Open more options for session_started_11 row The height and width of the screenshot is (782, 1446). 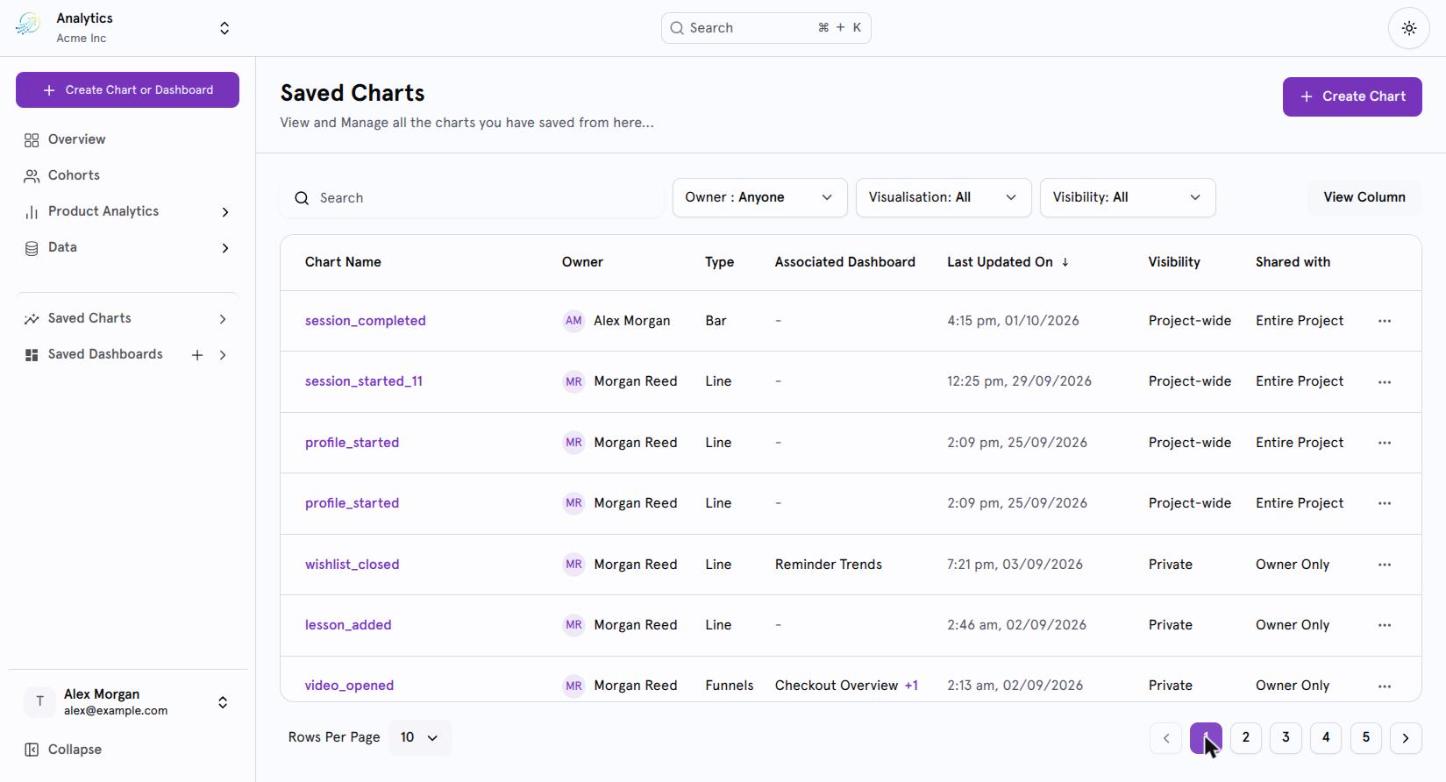click(1384, 382)
